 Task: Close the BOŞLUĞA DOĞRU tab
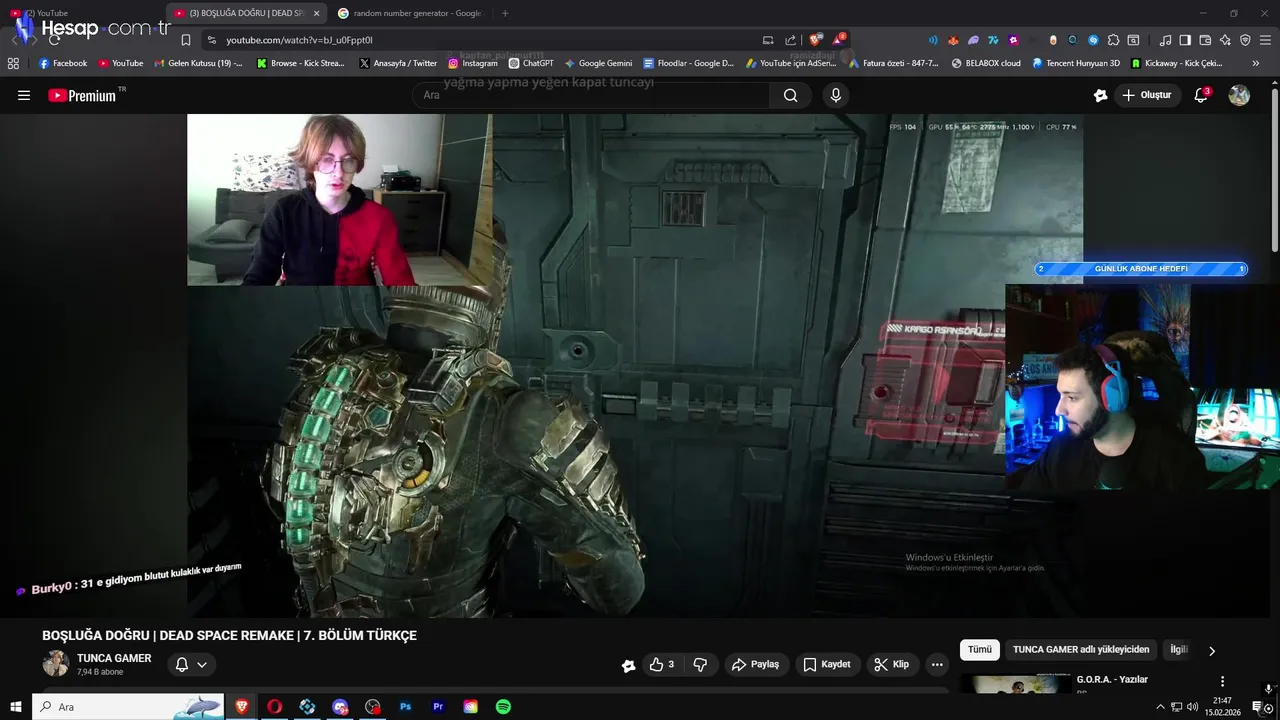click(x=316, y=13)
